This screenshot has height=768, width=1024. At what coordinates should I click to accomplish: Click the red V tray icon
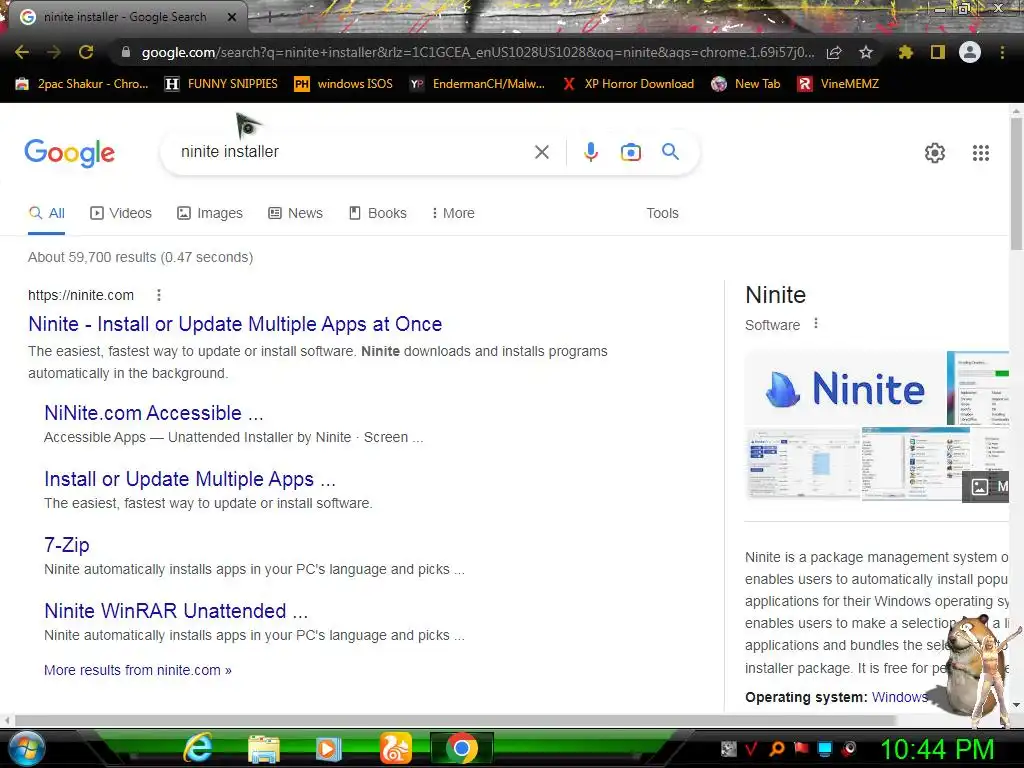coord(752,748)
